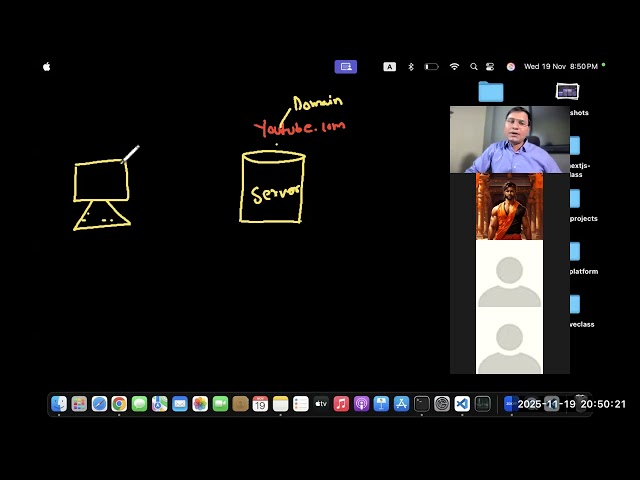Select the presenter's video tile in Zoom panel
The height and width of the screenshot is (480, 640).
click(510, 140)
